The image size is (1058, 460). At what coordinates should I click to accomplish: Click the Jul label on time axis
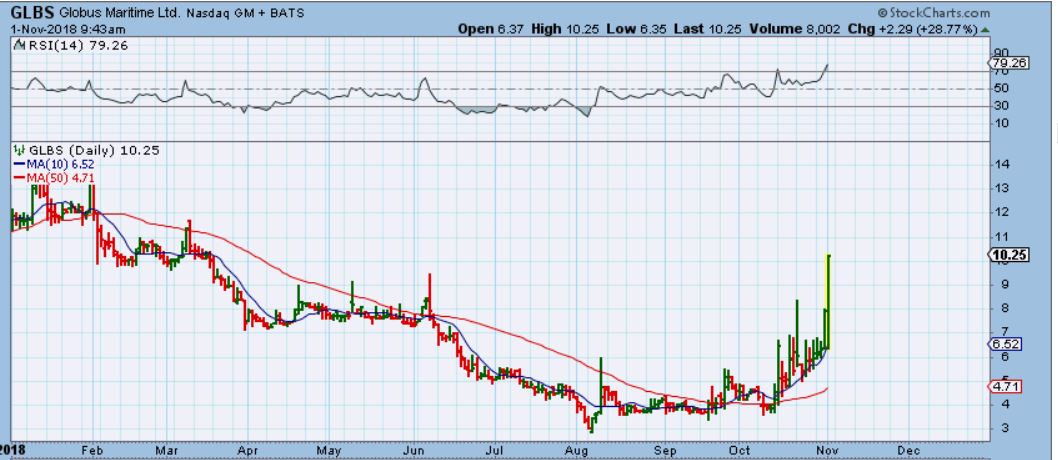click(496, 451)
